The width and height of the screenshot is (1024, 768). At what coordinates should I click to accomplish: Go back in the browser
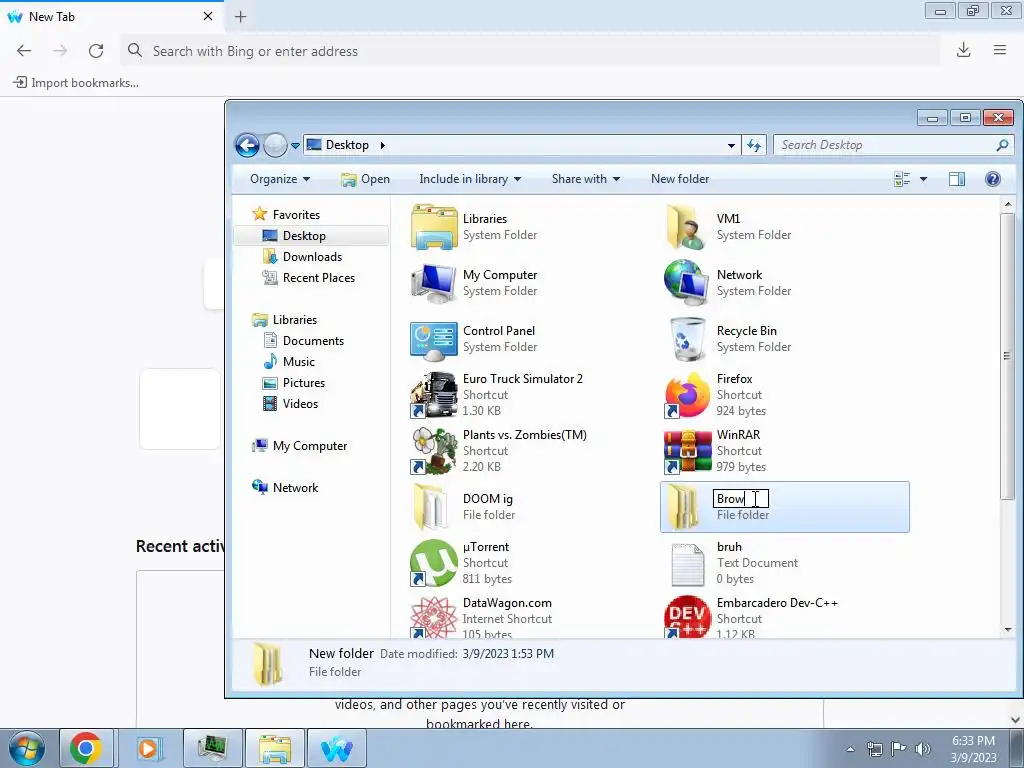24,51
